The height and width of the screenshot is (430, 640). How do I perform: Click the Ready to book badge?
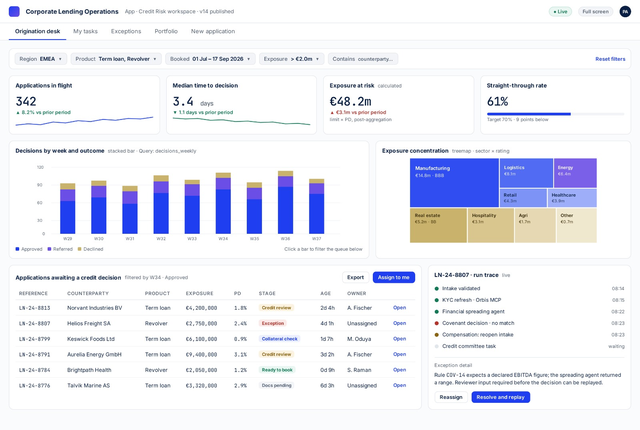point(277,370)
